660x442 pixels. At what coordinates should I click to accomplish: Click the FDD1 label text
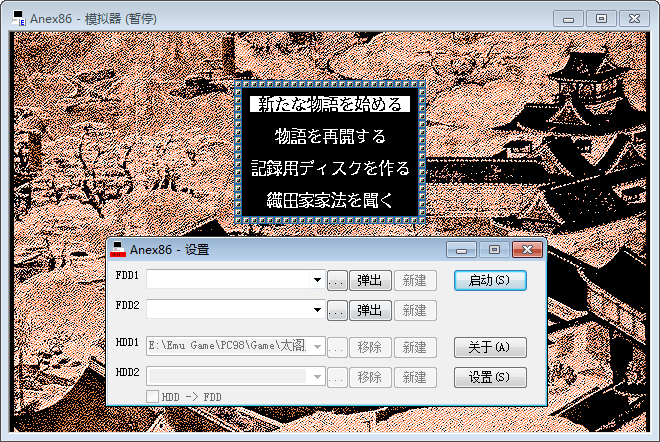[127, 275]
